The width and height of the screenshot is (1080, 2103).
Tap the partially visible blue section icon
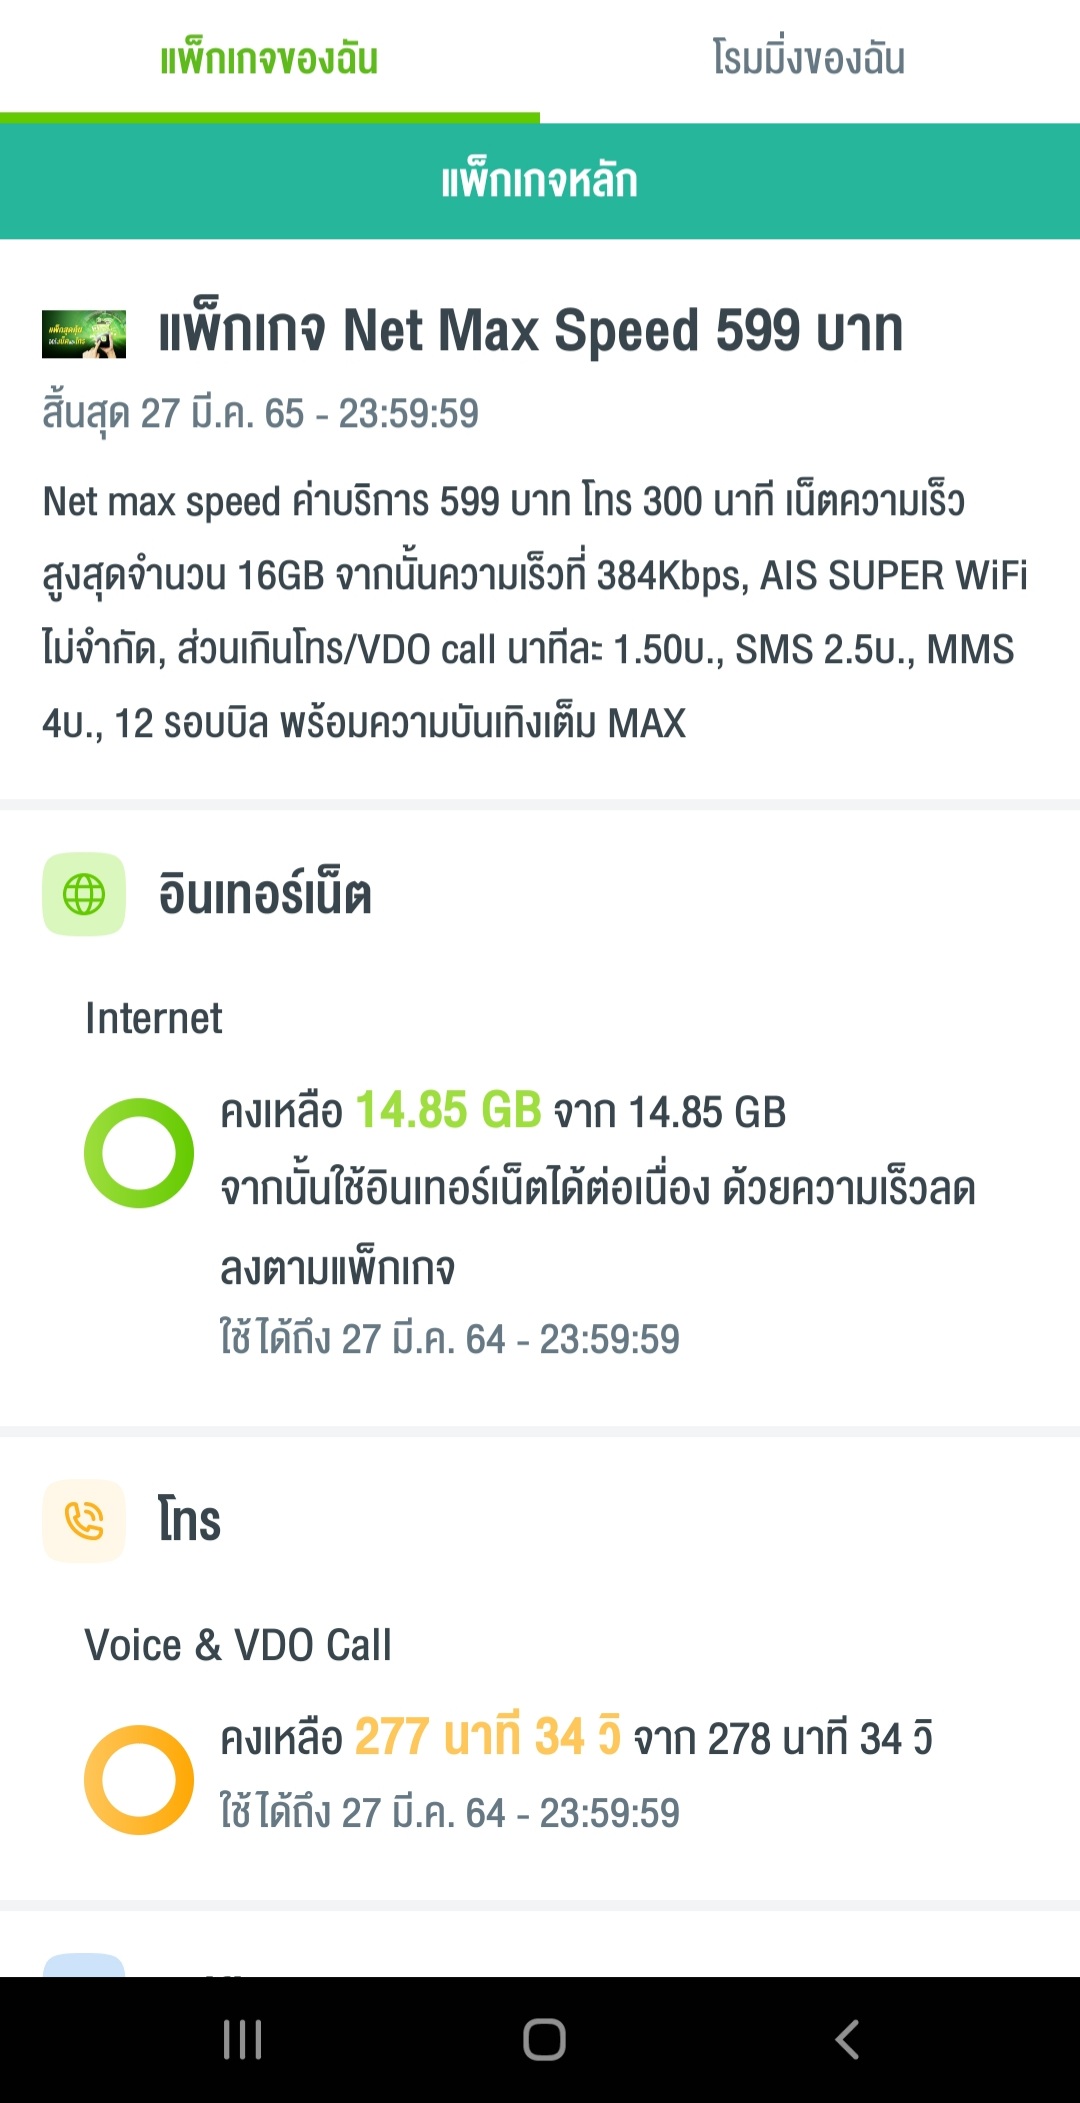[84, 1965]
